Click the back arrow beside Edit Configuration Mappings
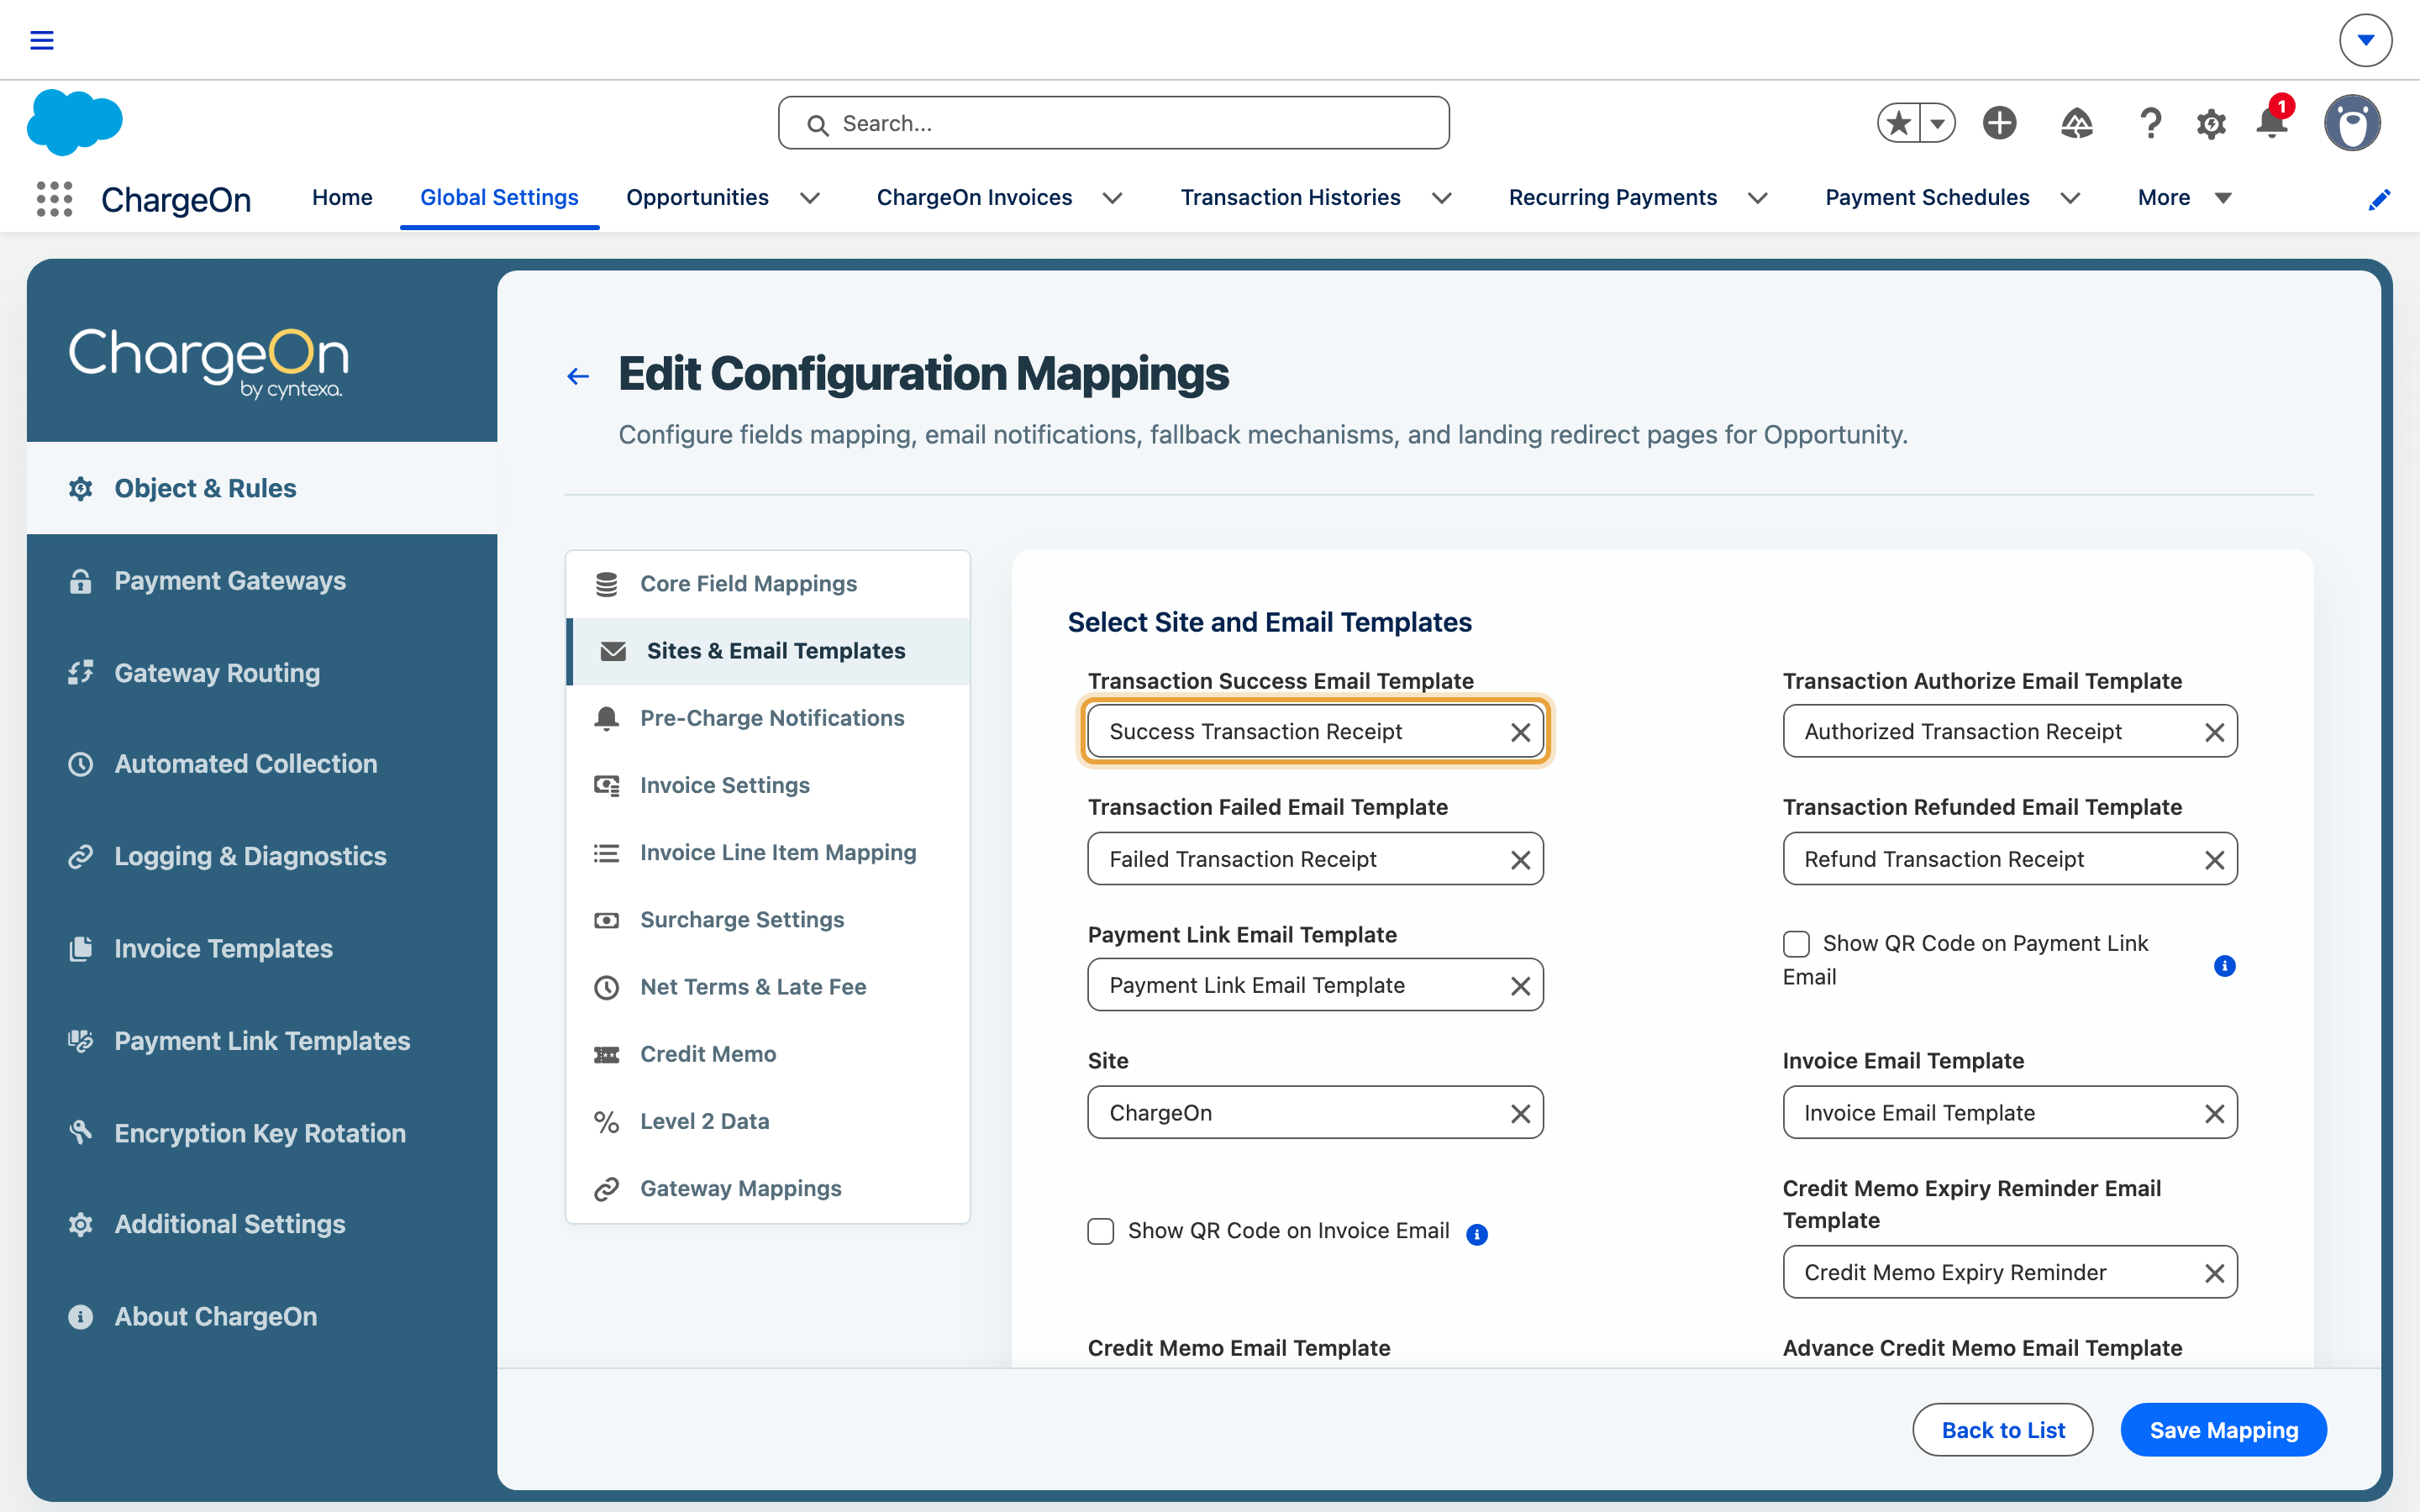This screenshot has width=2420, height=1512. click(x=578, y=376)
